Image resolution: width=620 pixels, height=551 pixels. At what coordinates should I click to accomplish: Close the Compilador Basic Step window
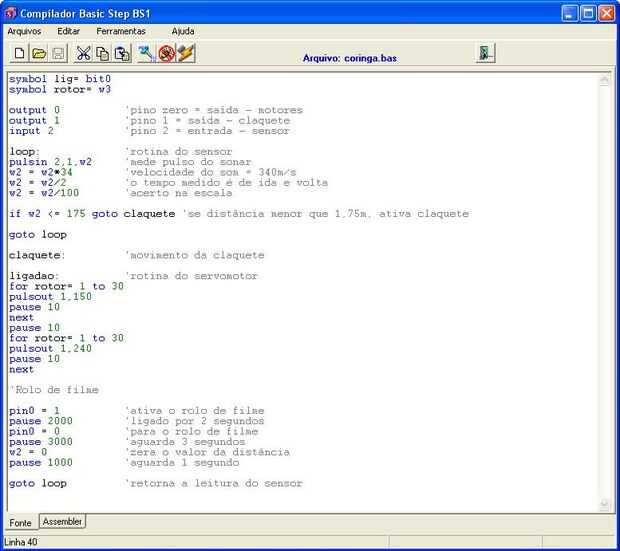[x=606, y=13]
